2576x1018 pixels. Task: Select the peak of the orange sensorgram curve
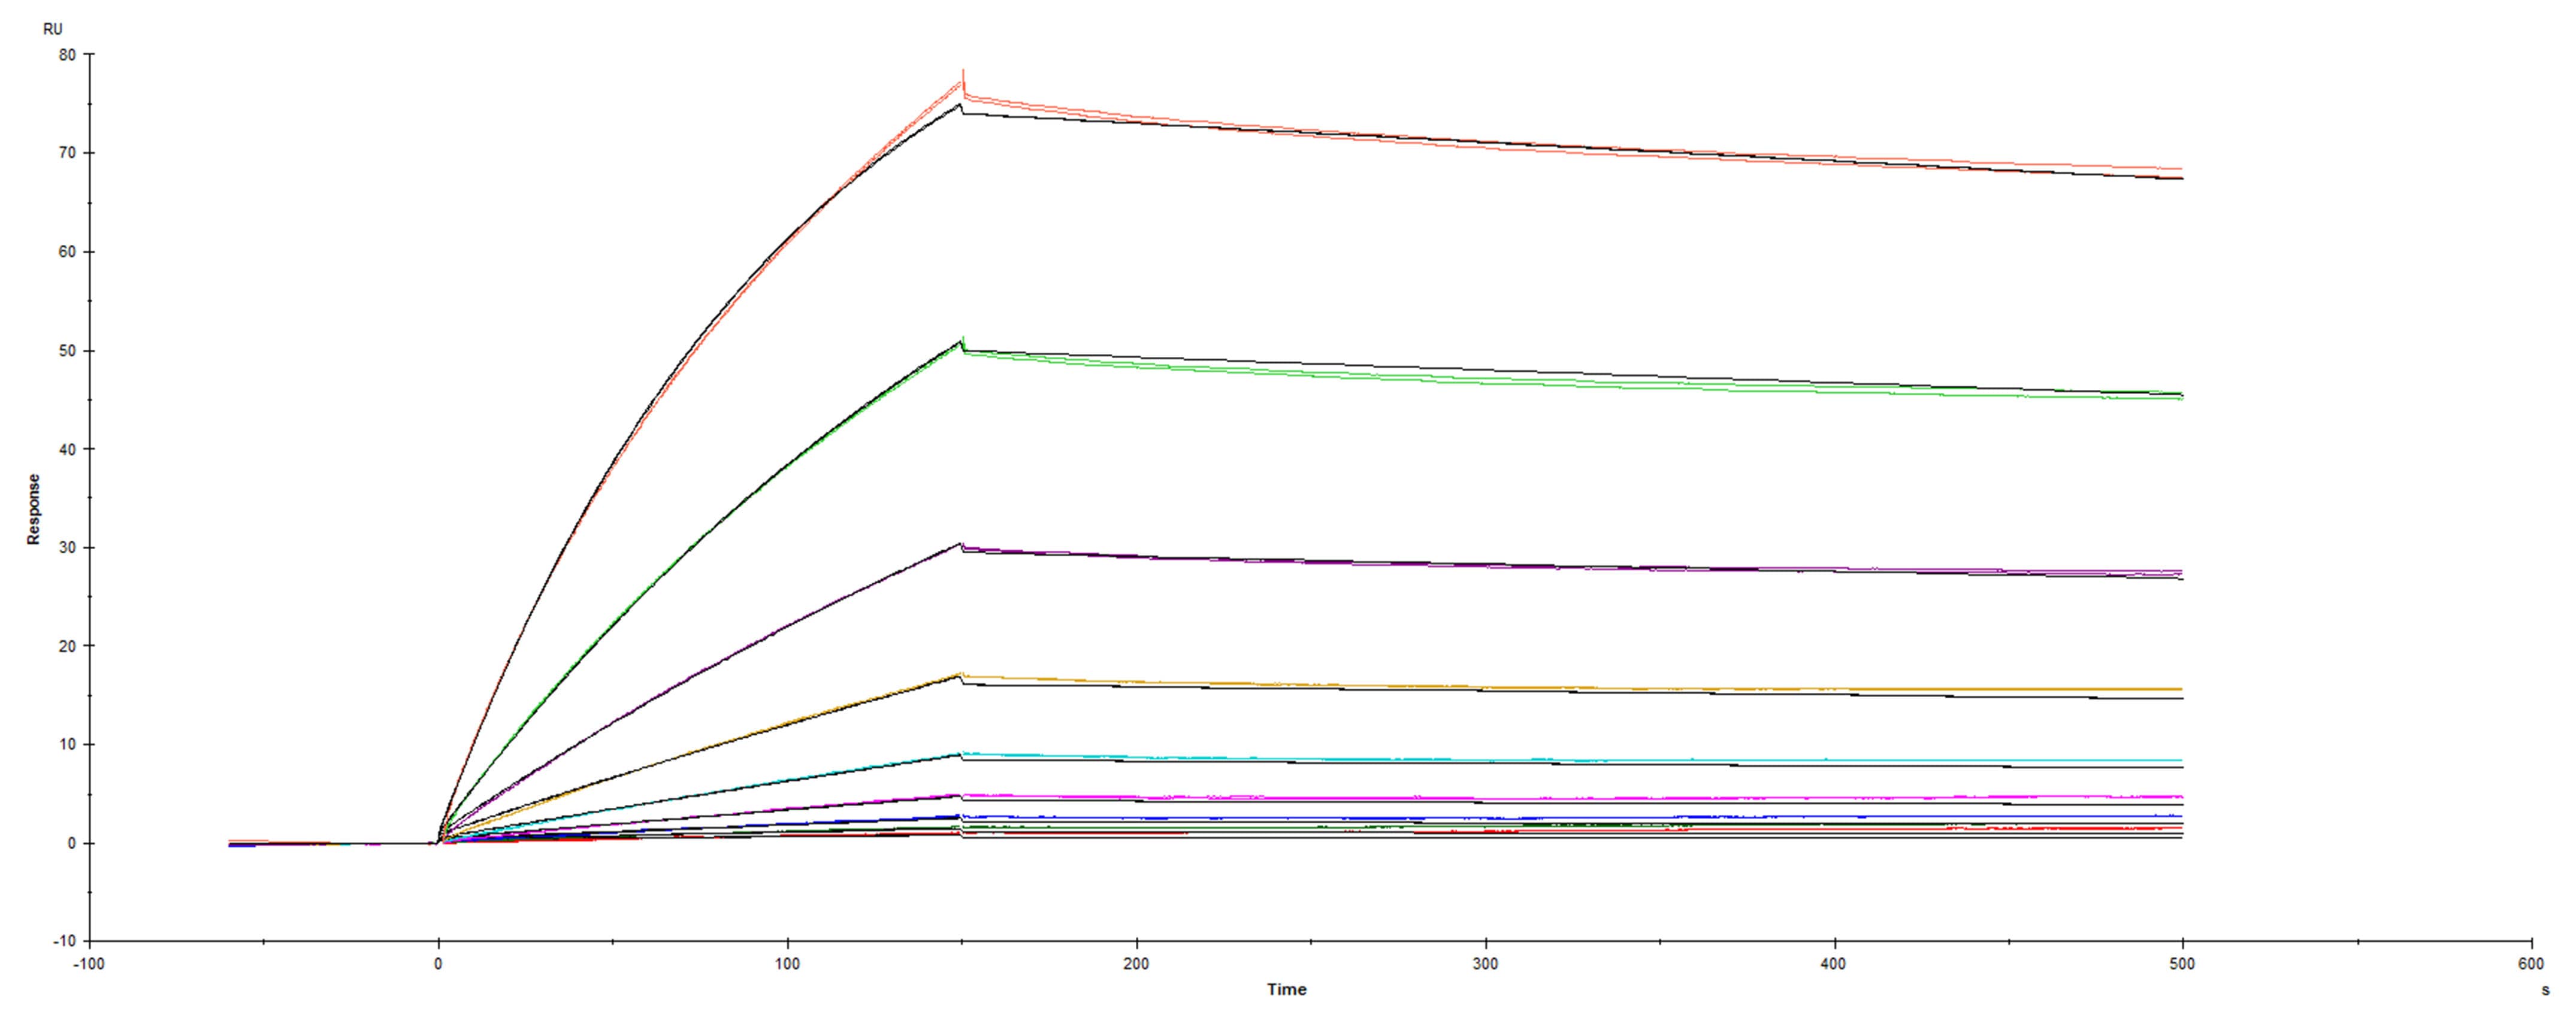(961, 674)
